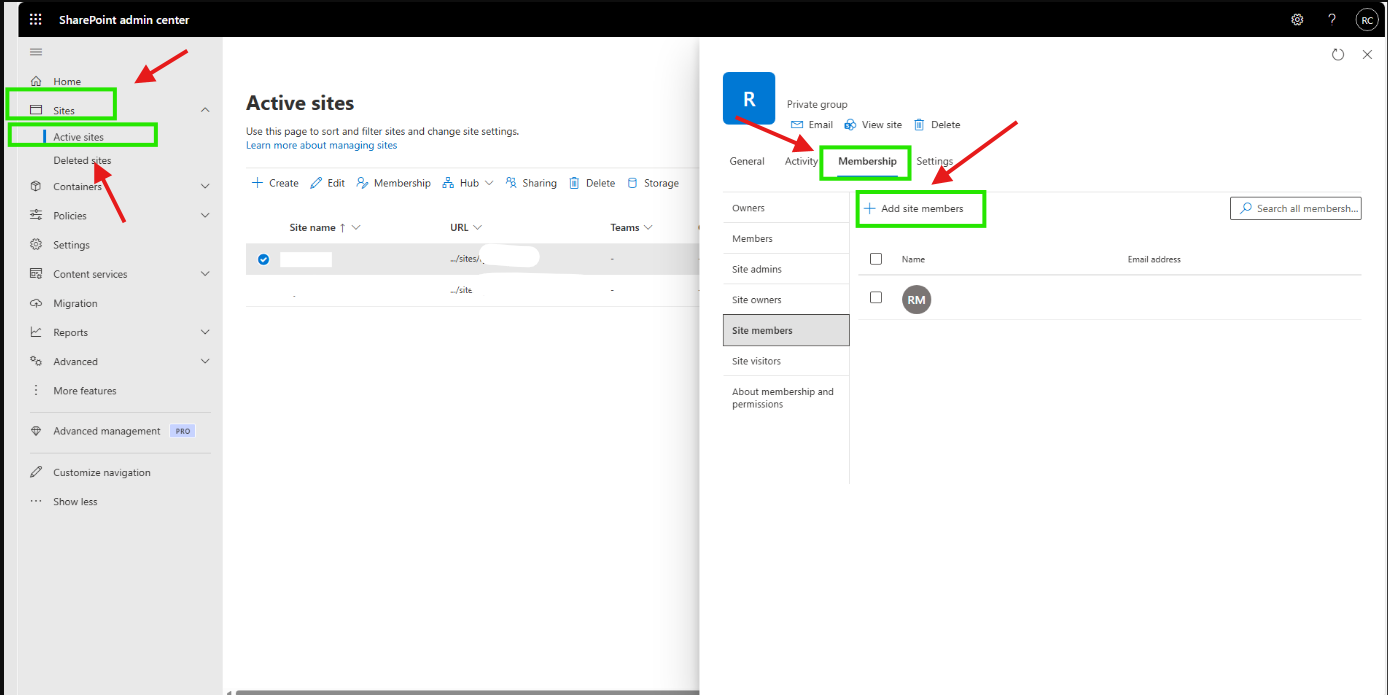Image resolution: width=1388 pixels, height=695 pixels.
Task: Select the Membership tab
Action: point(867,161)
